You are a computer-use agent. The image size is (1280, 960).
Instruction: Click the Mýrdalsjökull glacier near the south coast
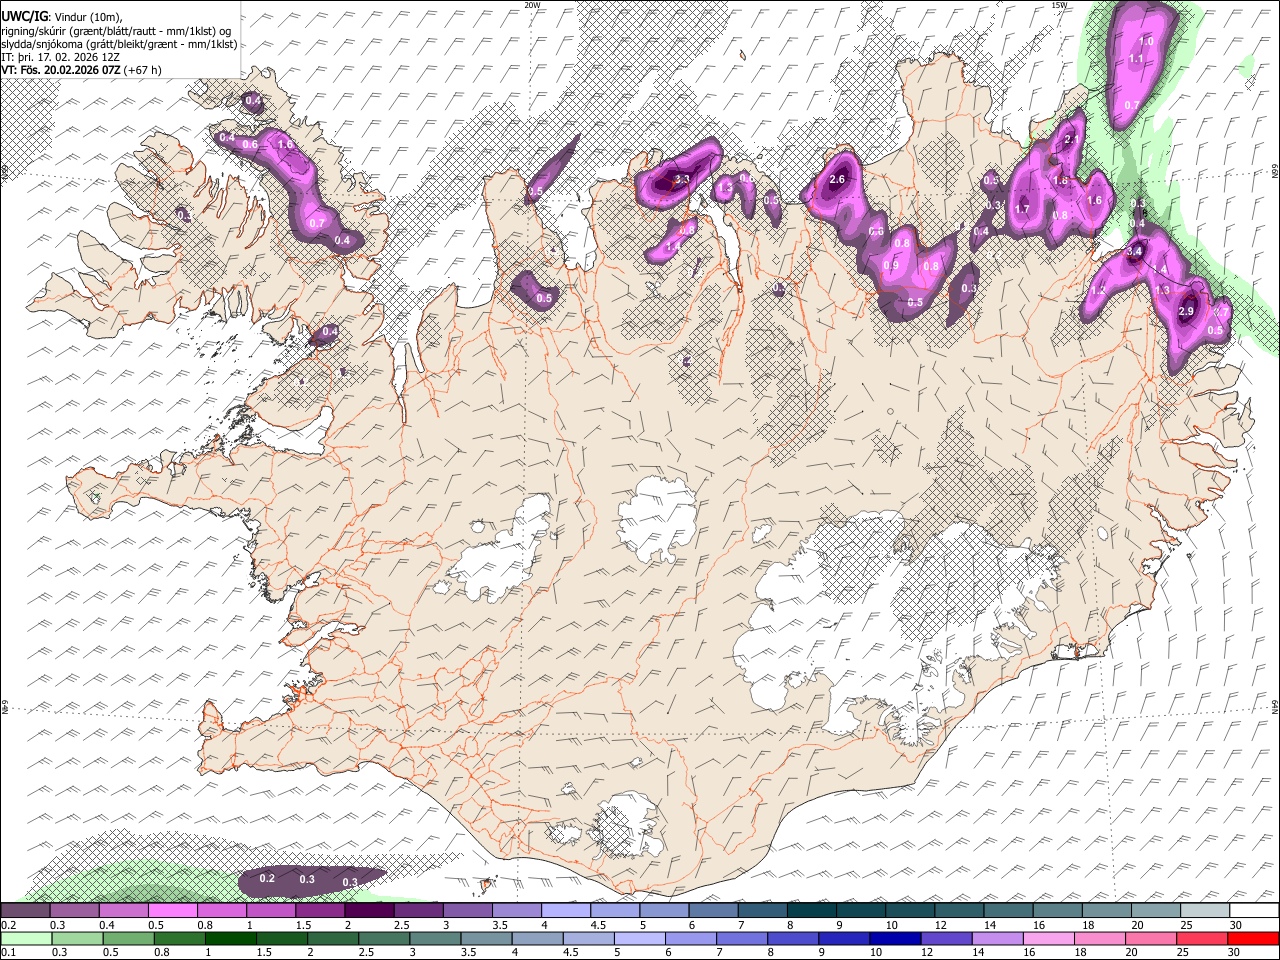(x=626, y=826)
